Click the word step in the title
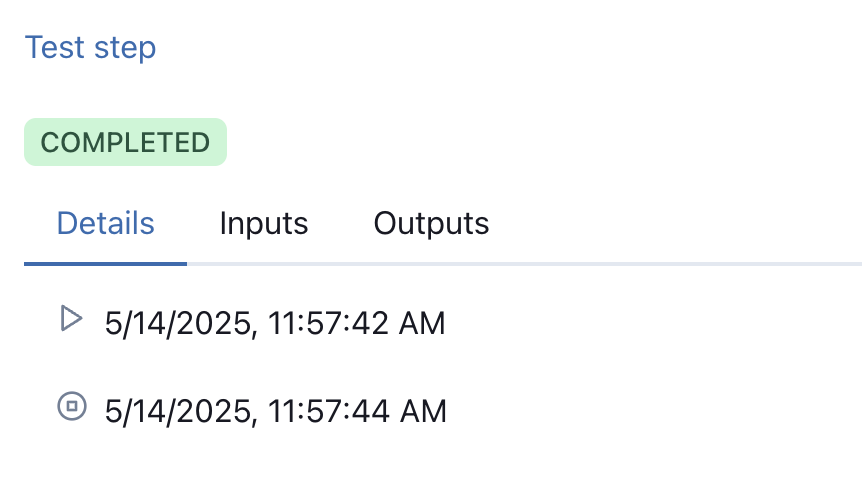 tap(125, 49)
